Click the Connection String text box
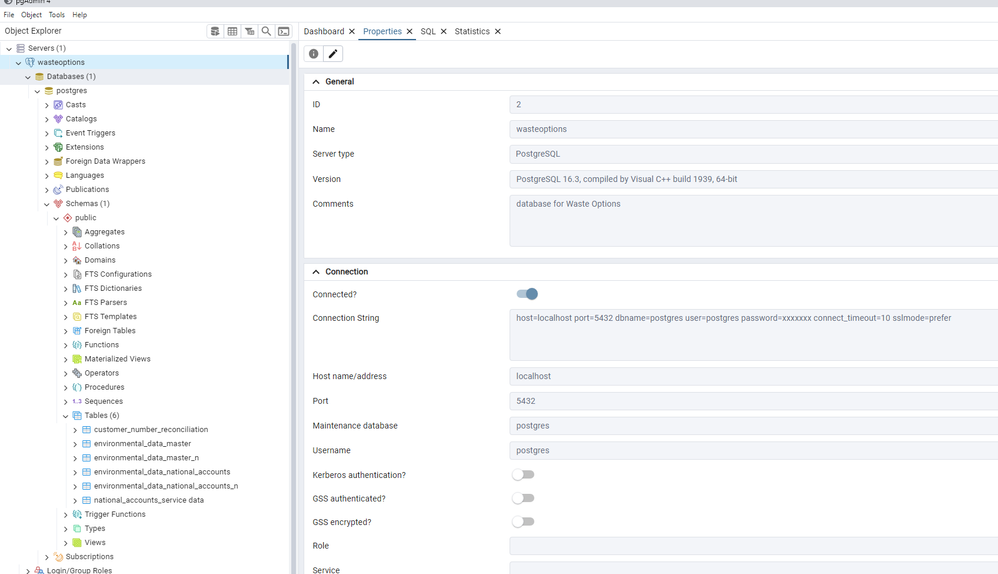998x574 pixels. [x=754, y=335]
